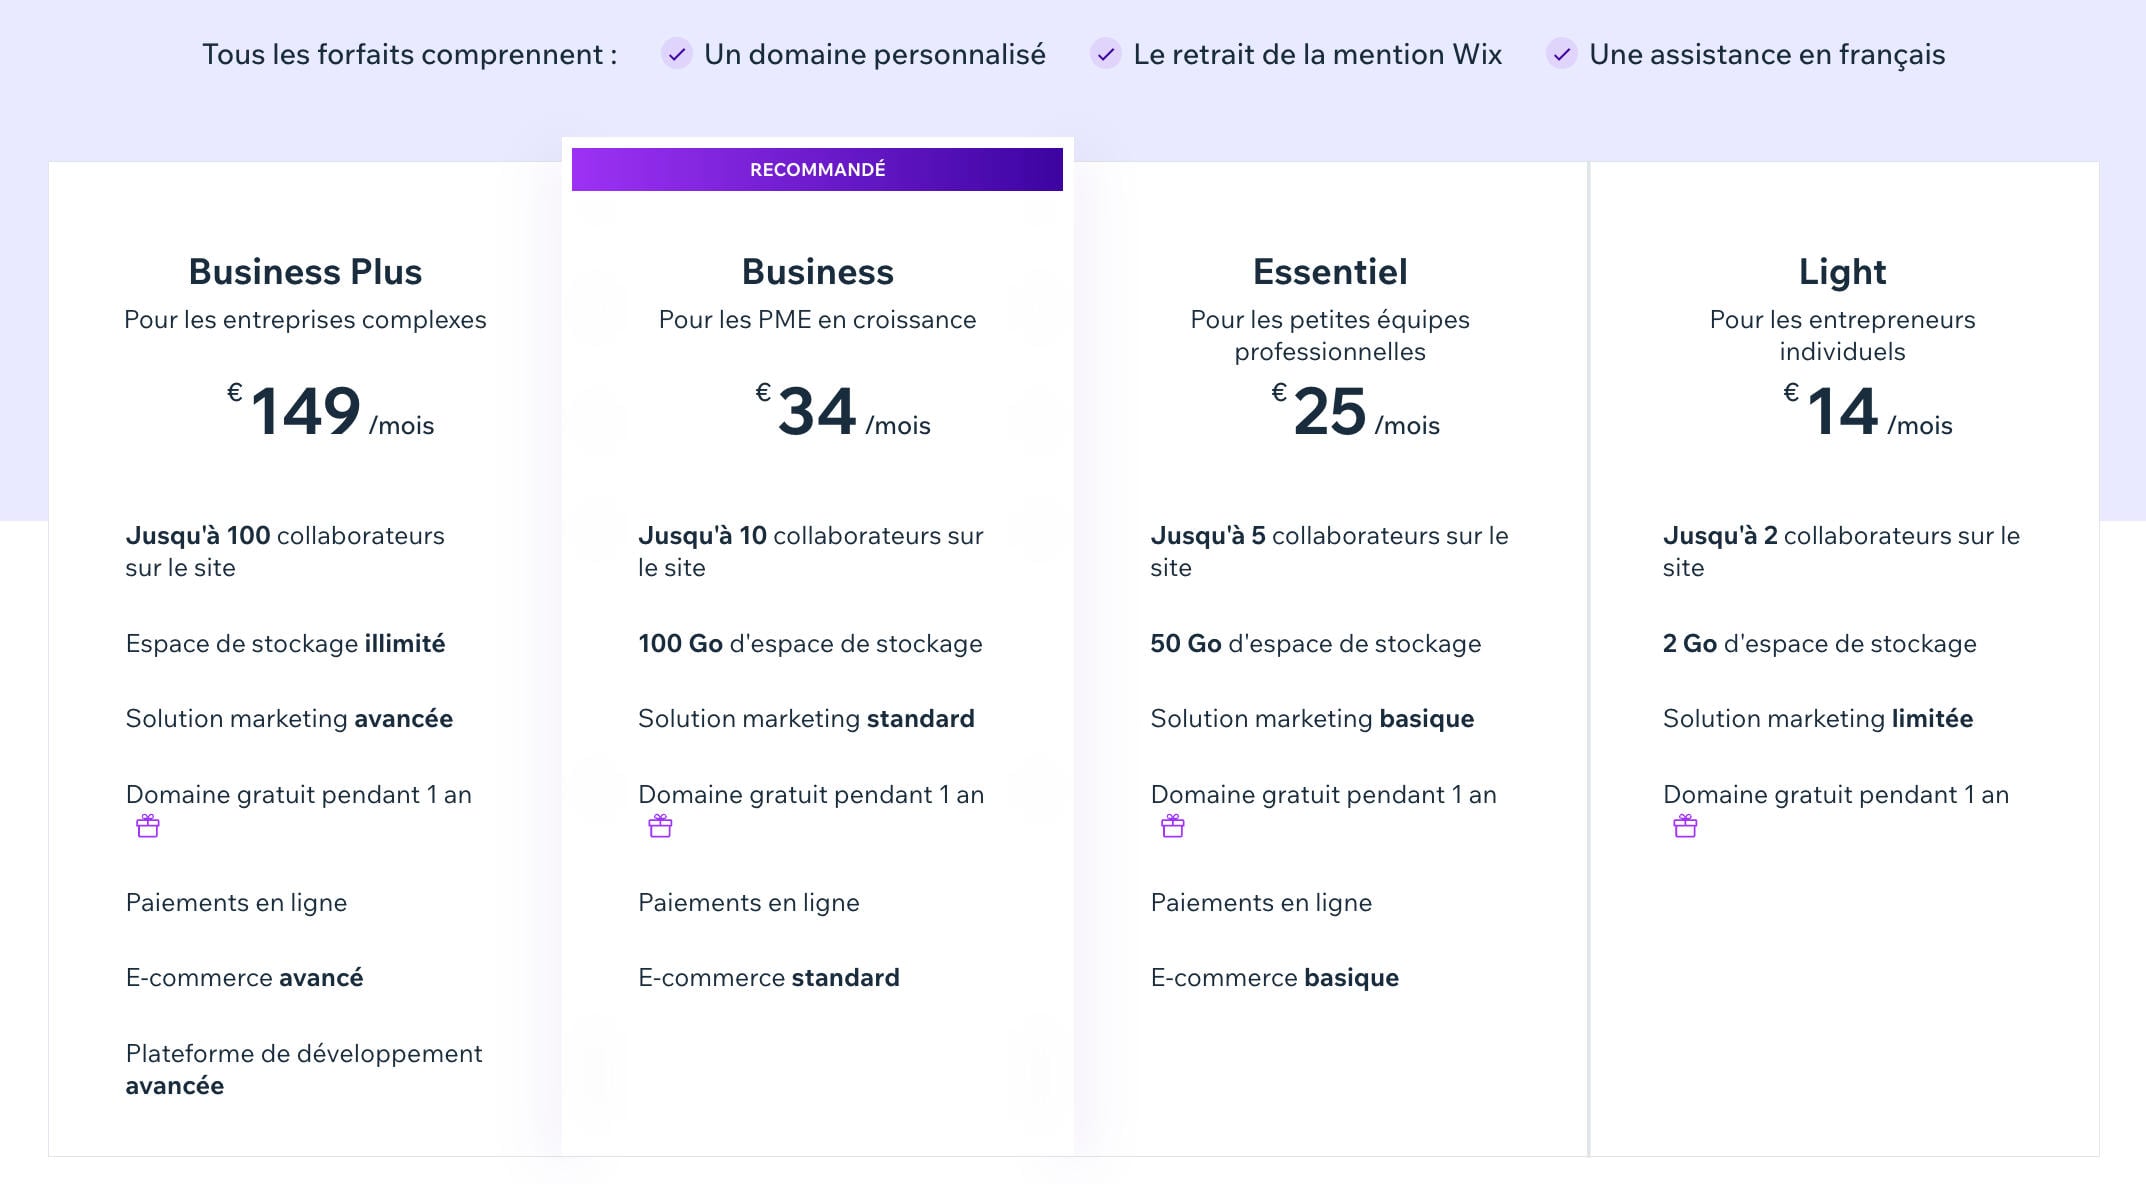Click the gift icon in the Light column

1687,826
